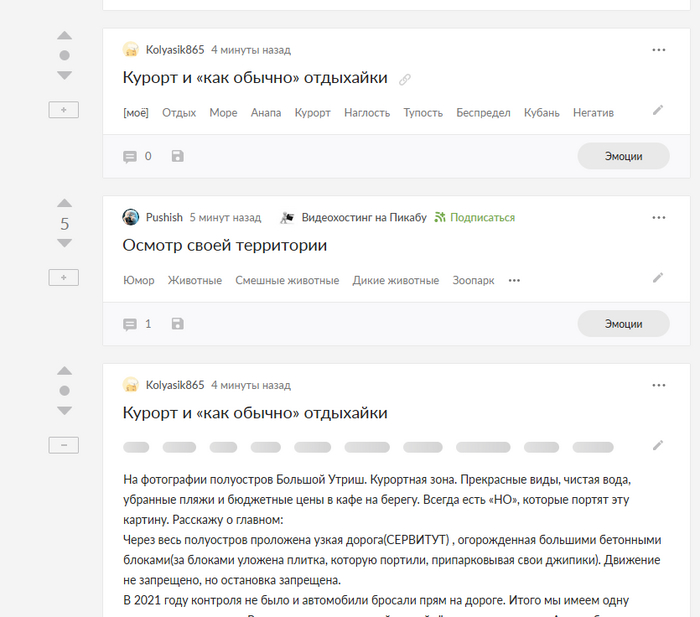Select the 'Анапа' tag

click(266, 113)
